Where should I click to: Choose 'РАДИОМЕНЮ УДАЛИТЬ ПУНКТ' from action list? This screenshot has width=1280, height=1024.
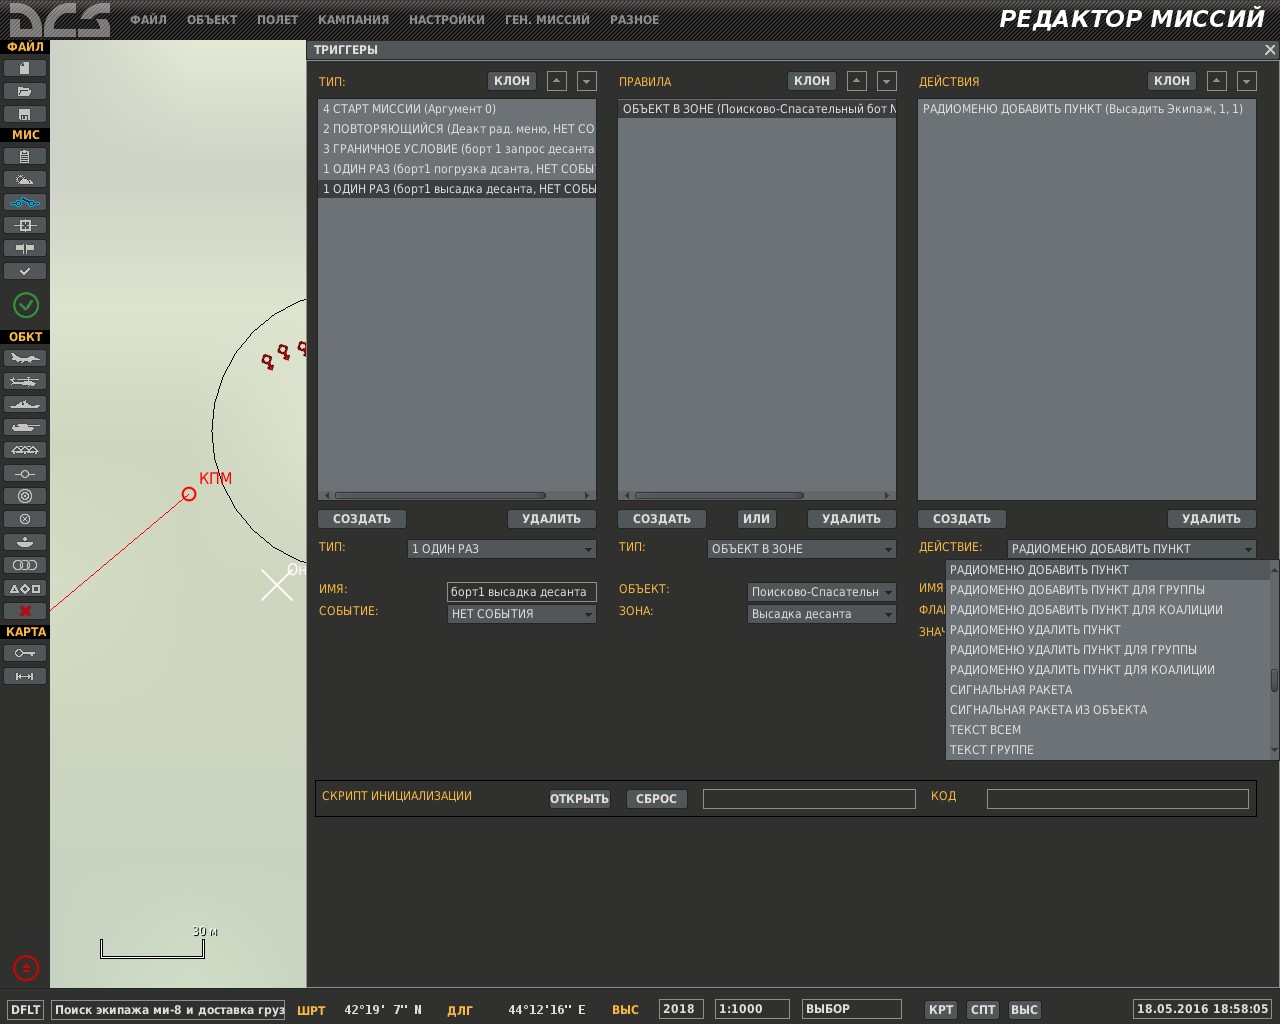pyautogui.click(x=1108, y=630)
